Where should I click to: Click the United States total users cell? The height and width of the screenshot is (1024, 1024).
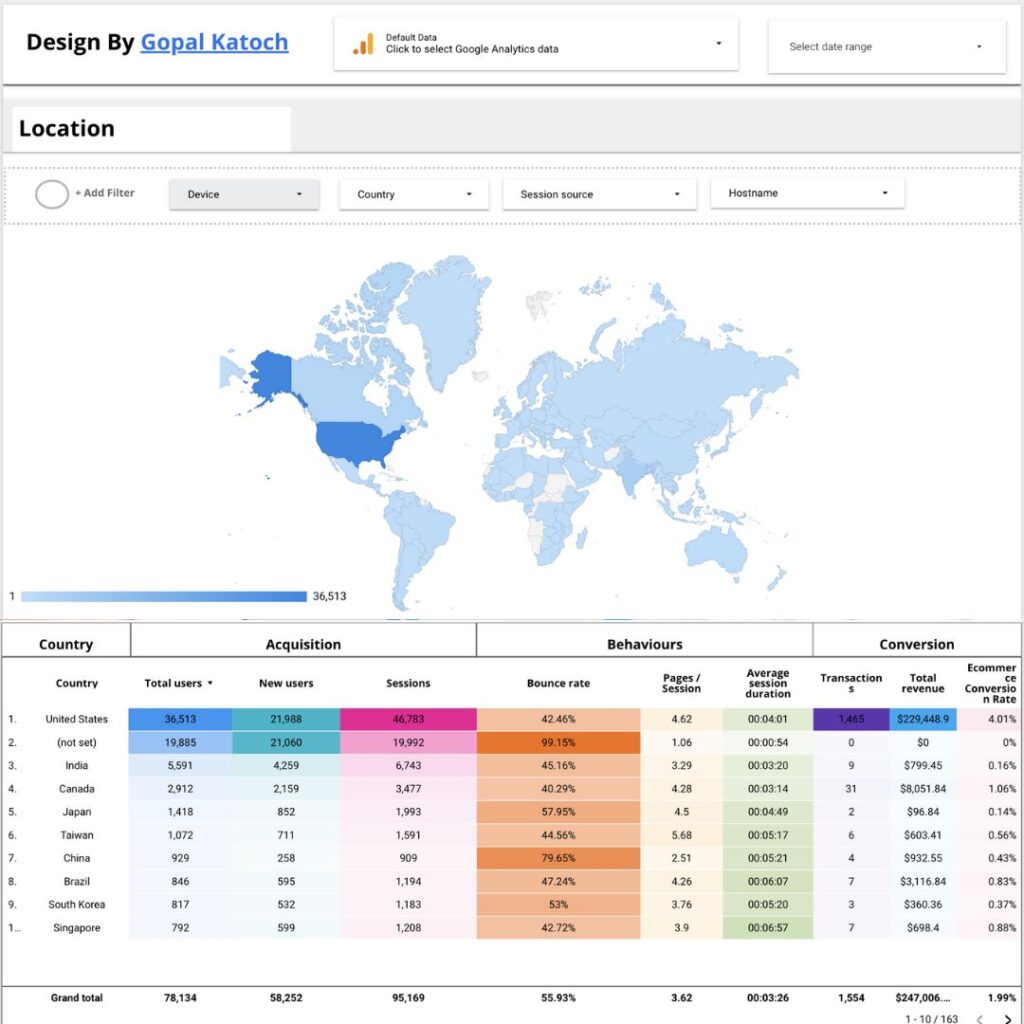tap(181, 719)
